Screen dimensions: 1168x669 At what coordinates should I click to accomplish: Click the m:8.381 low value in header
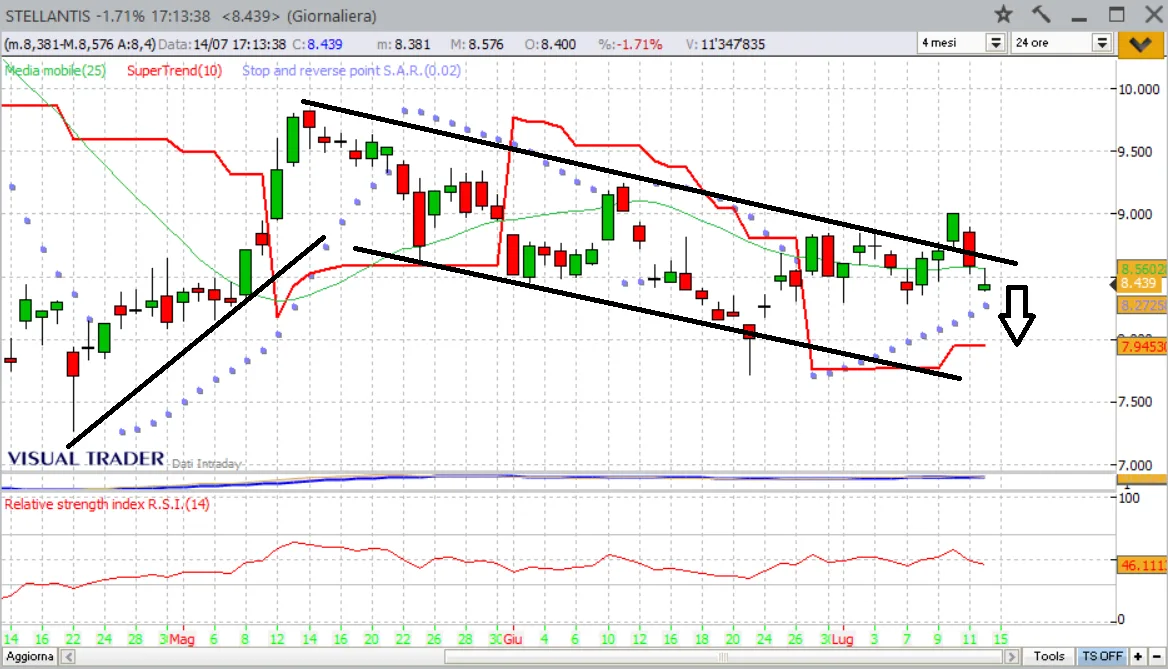(404, 44)
